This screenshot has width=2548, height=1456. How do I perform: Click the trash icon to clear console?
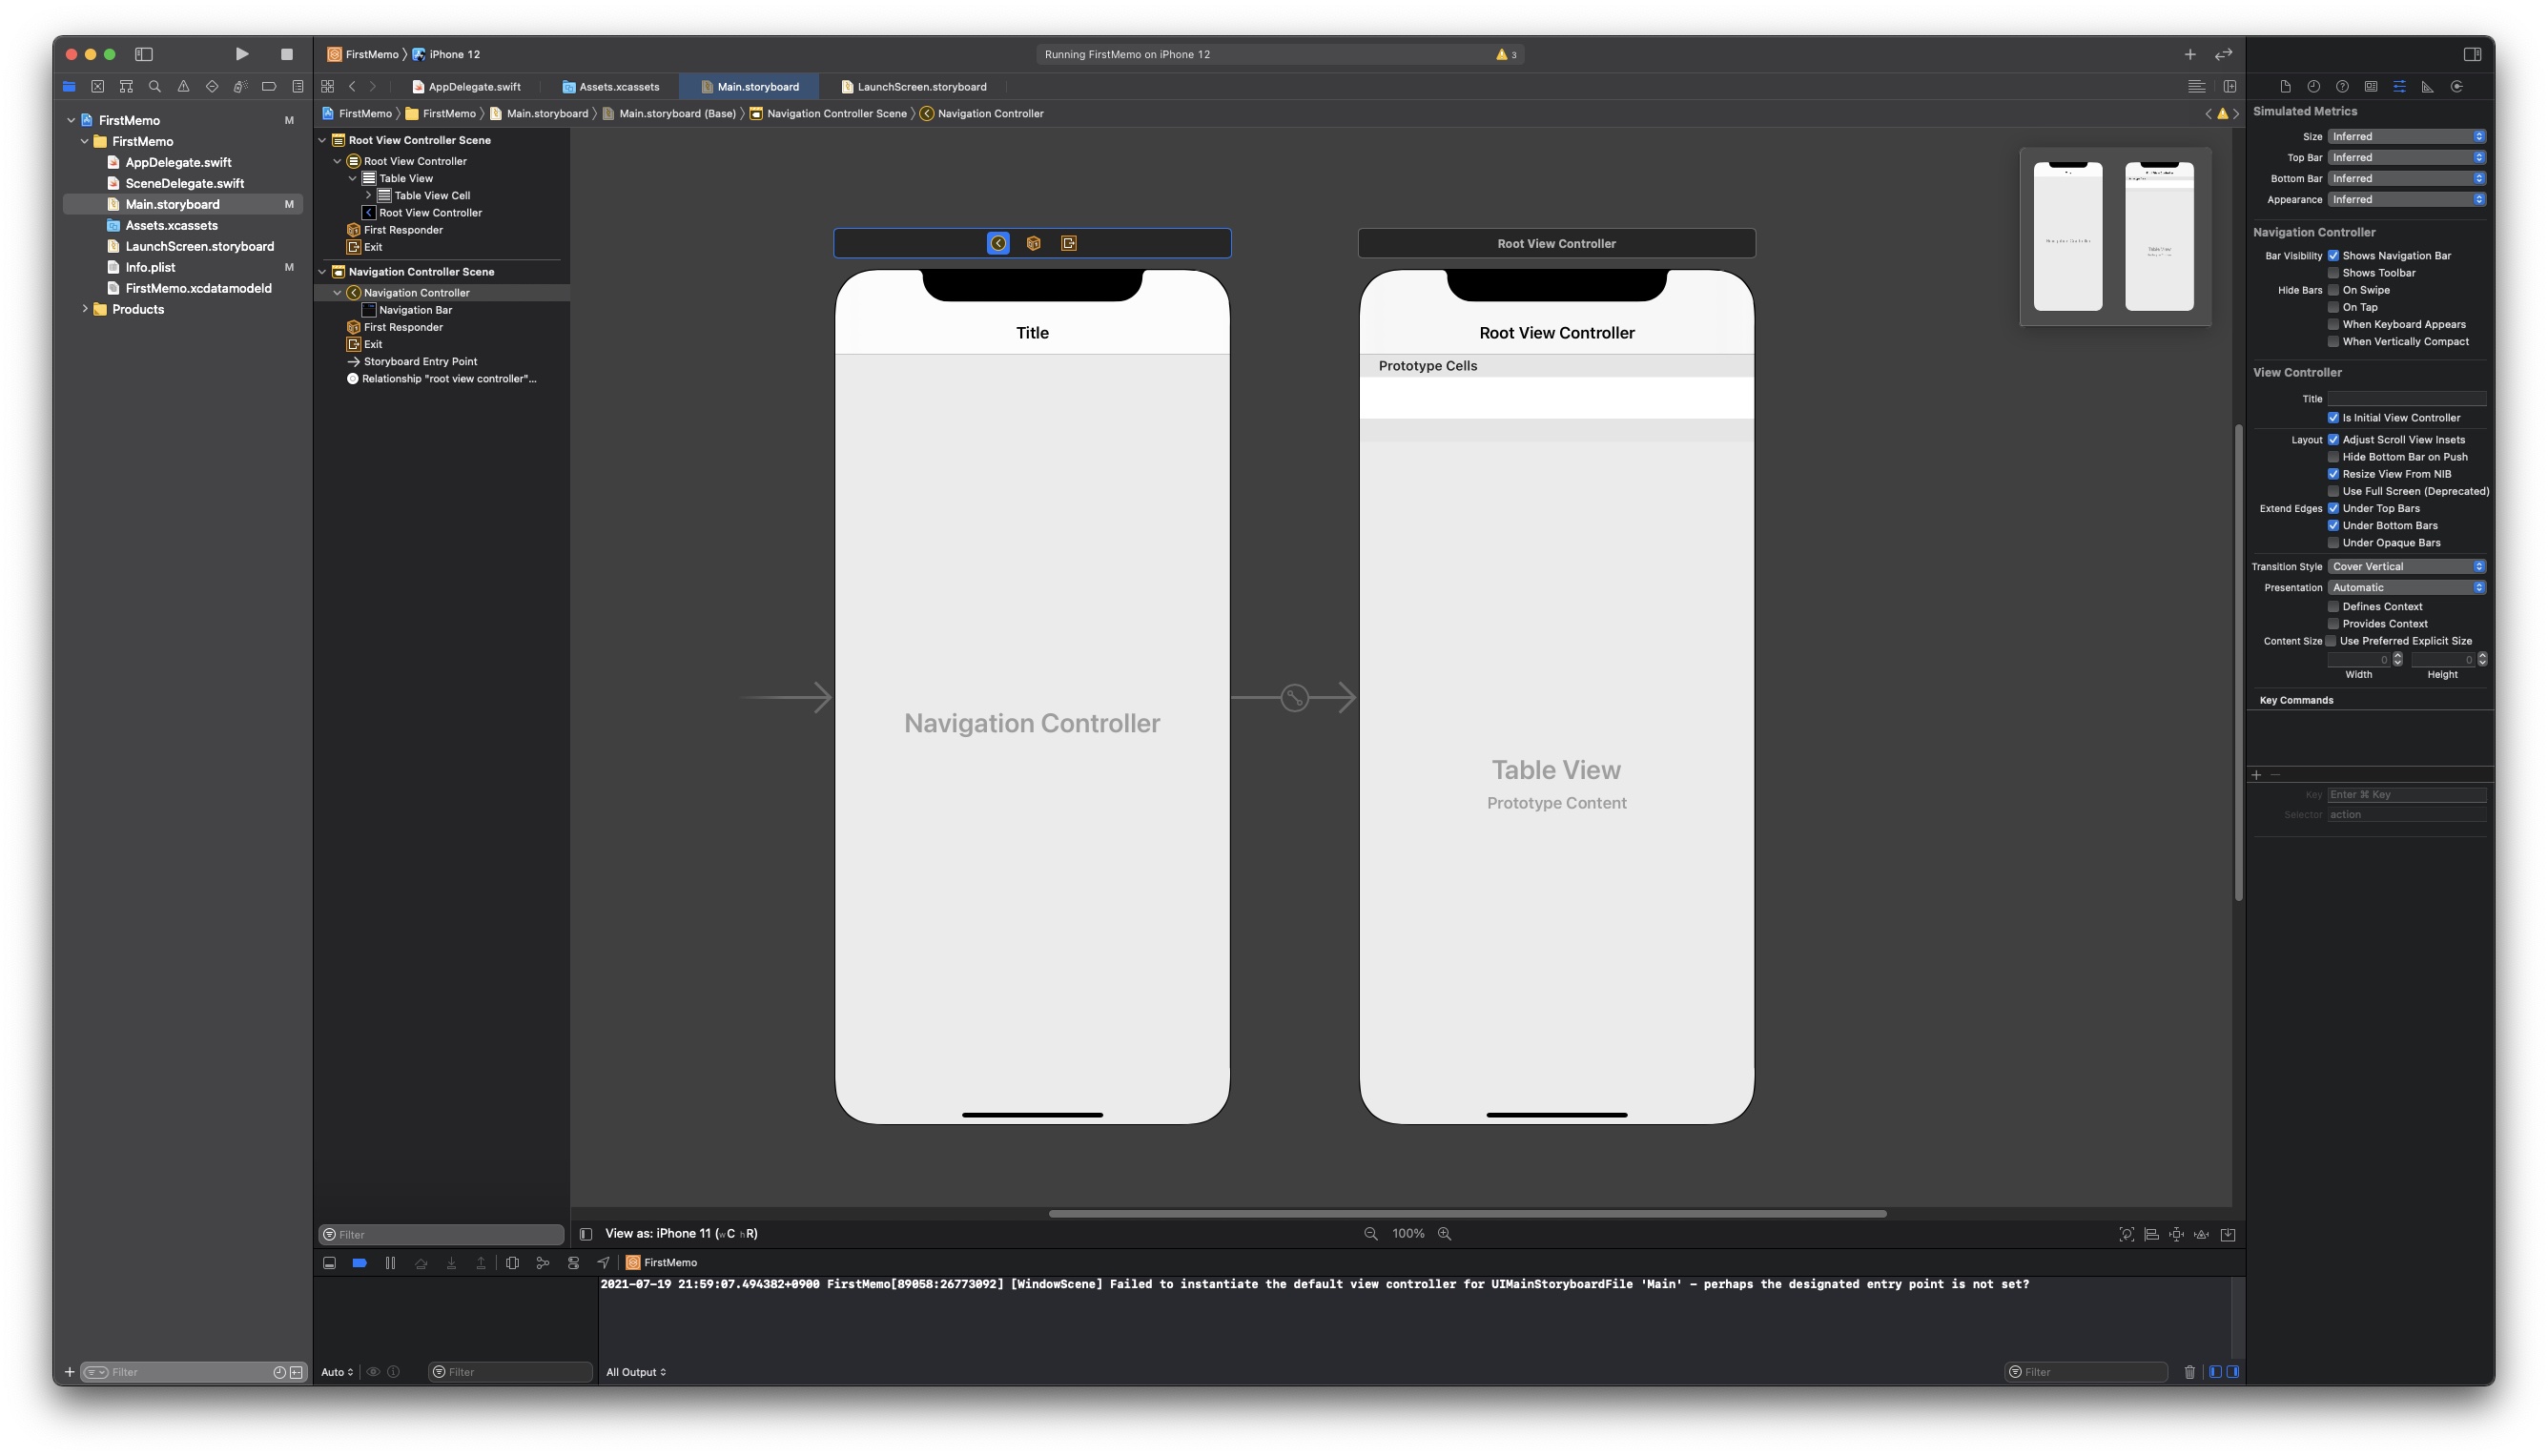click(x=2189, y=1372)
